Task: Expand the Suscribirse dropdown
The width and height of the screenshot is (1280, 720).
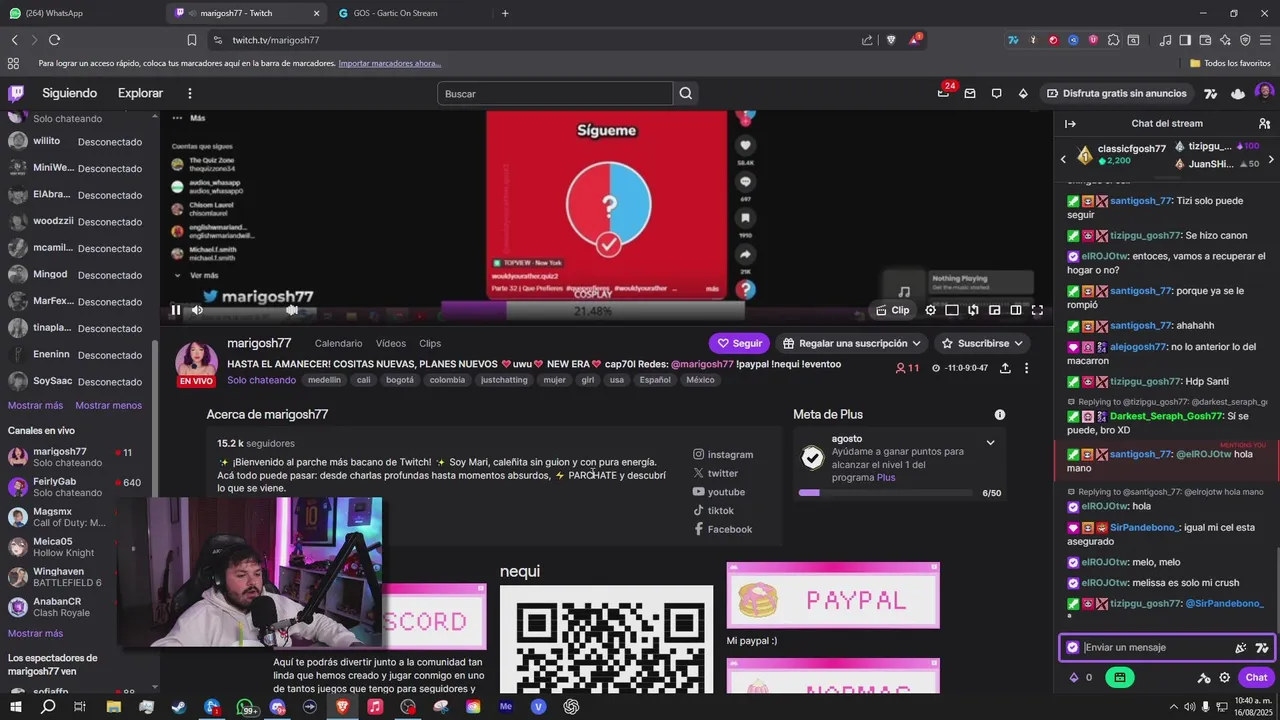Action: pyautogui.click(x=982, y=343)
